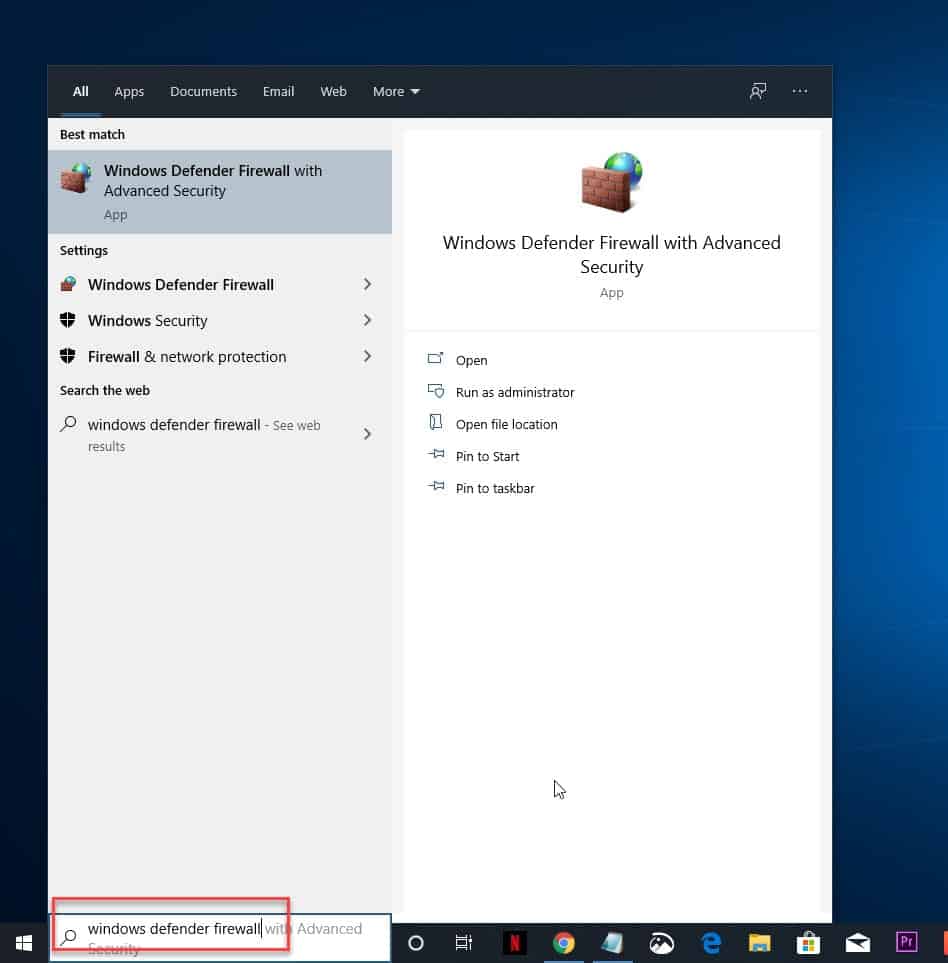
Task: Select the Apps search tab
Action: [x=129, y=91]
